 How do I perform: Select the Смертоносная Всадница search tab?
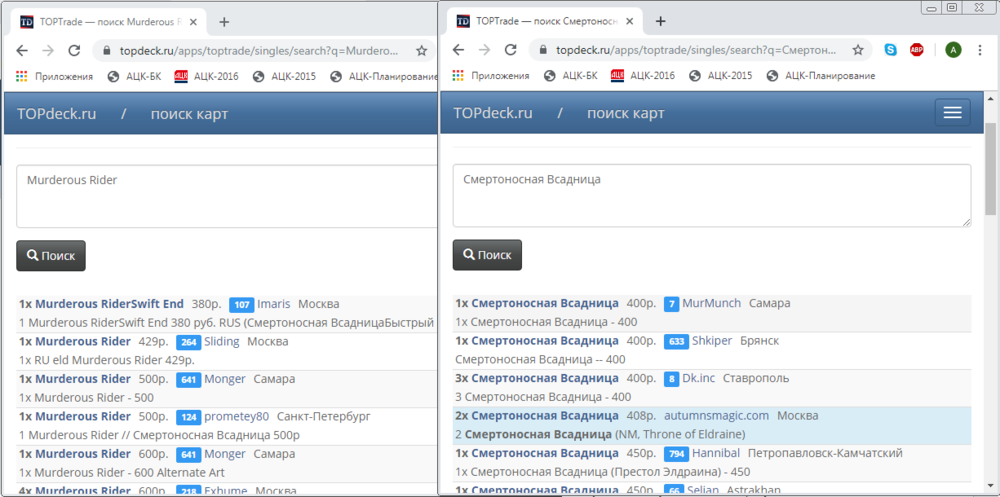[x=540, y=21]
